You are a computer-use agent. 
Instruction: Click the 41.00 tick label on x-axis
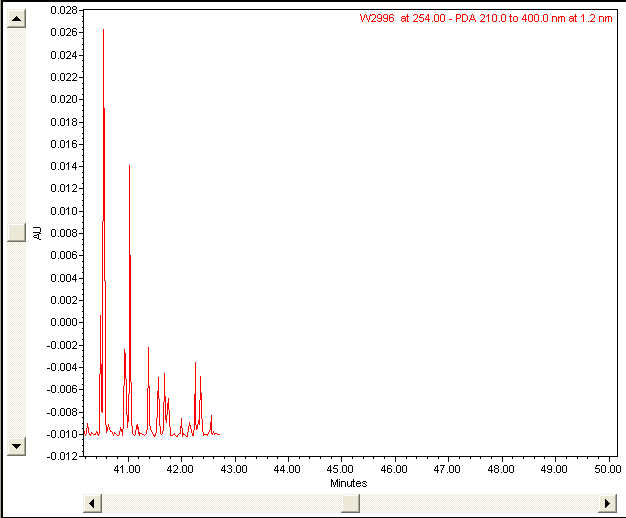point(127,469)
